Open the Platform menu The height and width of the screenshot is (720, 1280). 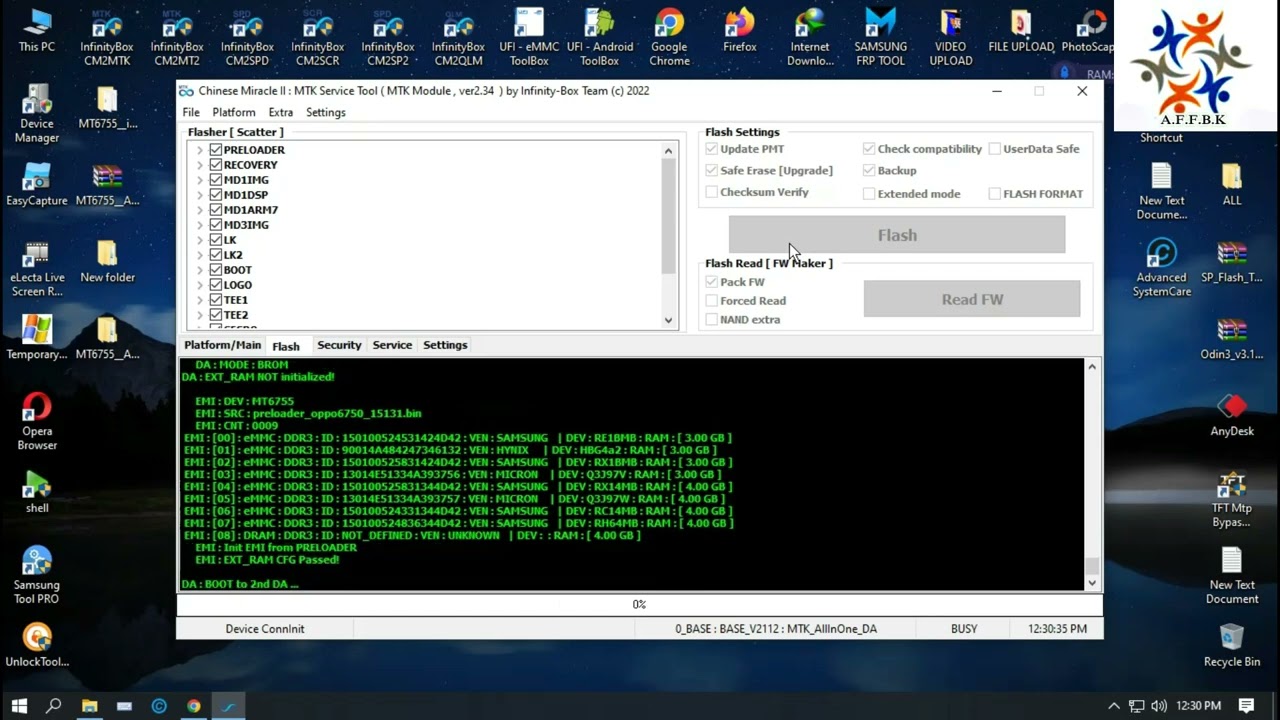point(233,112)
